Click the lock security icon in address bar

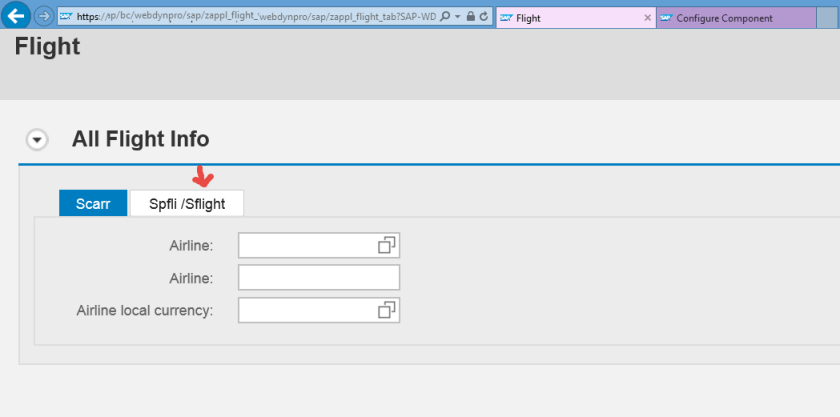[471, 17]
